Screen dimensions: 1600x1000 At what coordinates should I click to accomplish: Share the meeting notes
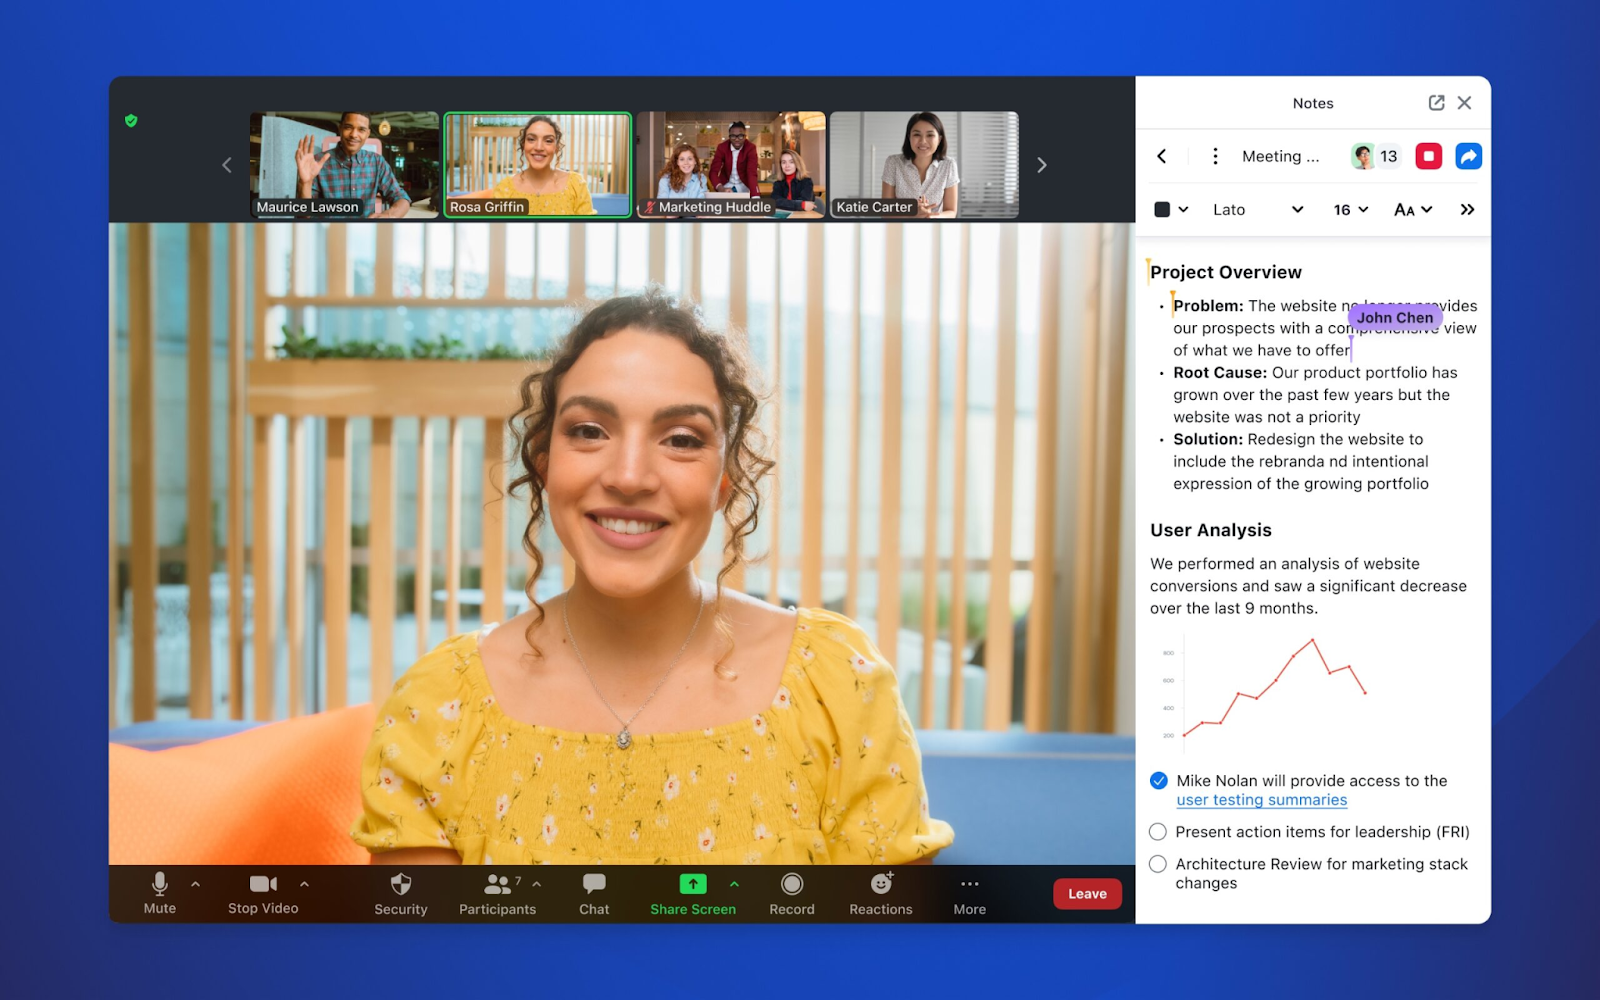[x=1467, y=156]
